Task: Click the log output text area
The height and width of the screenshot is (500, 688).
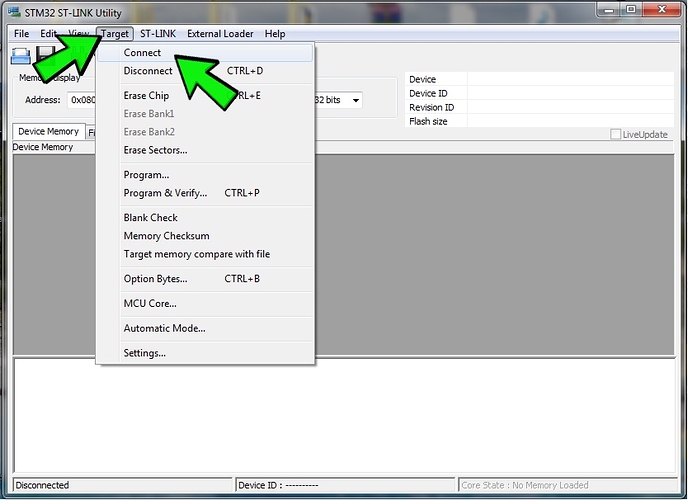Action: click(x=344, y=415)
